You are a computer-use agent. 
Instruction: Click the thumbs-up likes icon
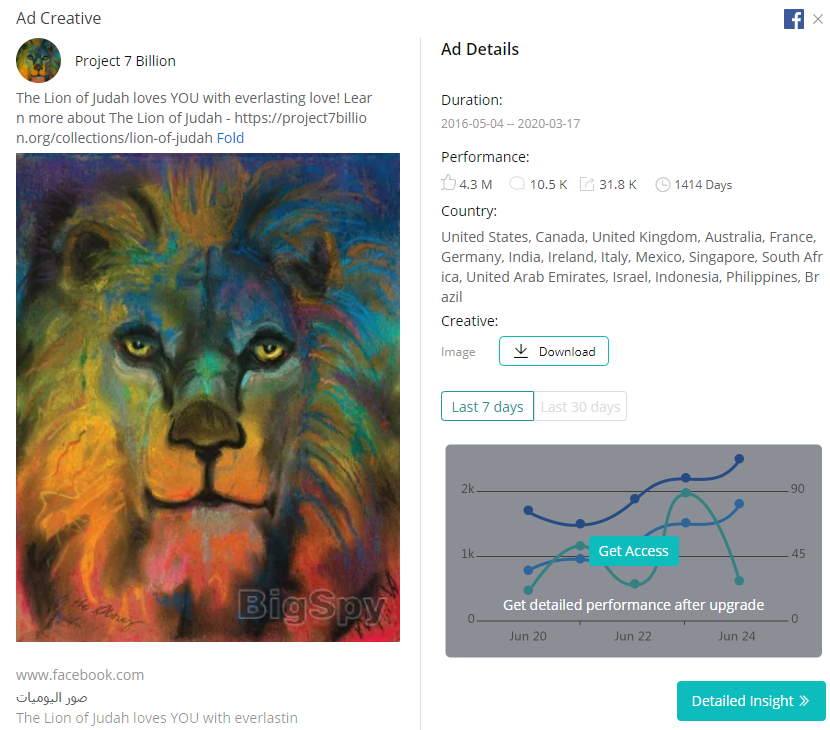448,183
